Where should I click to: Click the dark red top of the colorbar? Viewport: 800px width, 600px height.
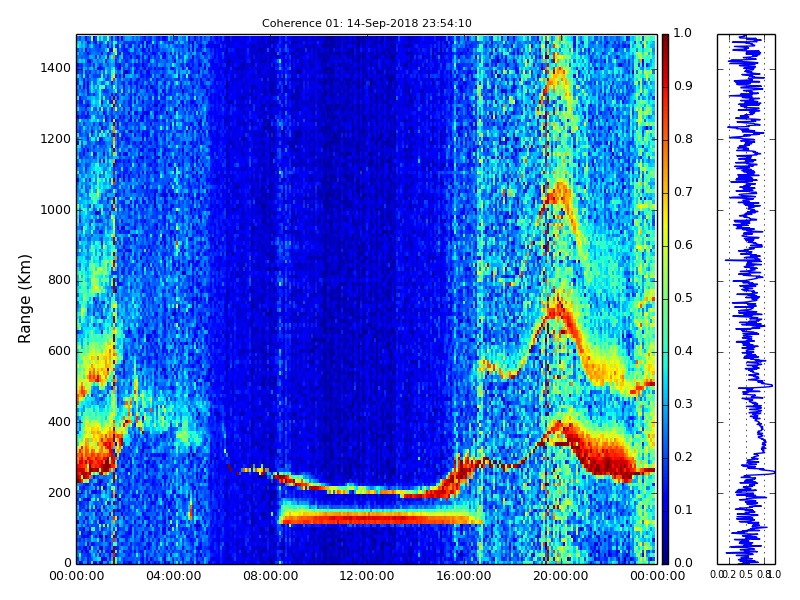[x=665, y=43]
